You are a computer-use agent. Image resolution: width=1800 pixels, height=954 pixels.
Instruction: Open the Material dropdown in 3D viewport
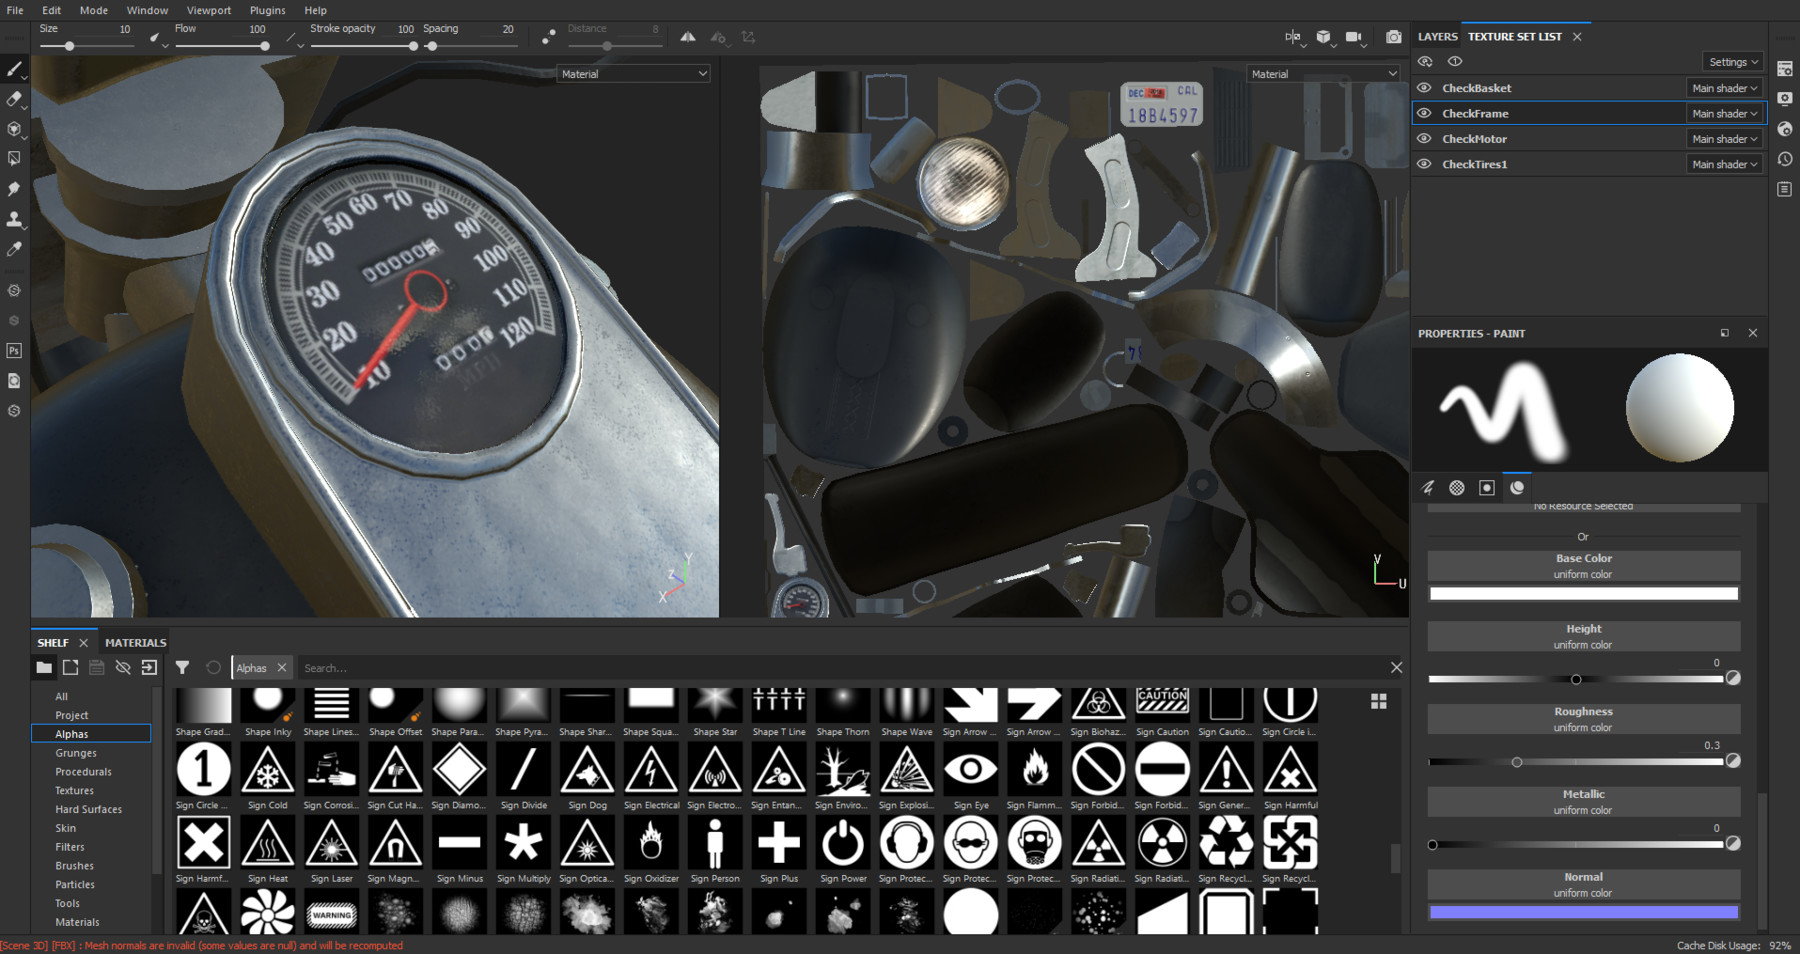click(x=633, y=74)
